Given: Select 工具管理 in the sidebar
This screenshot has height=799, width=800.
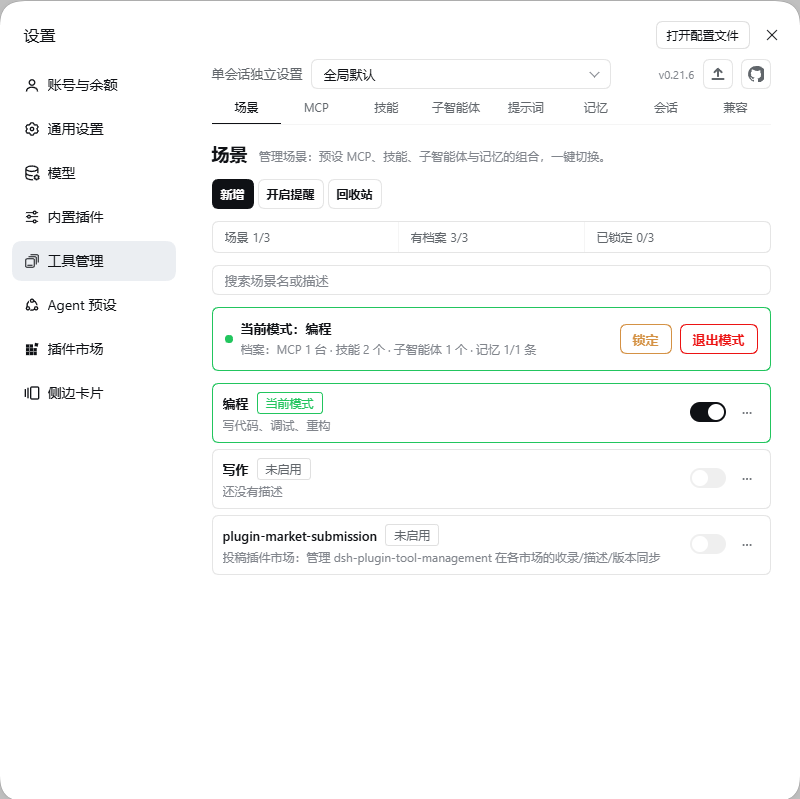Looking at the screenshot, I should click(x=94, y=261).
